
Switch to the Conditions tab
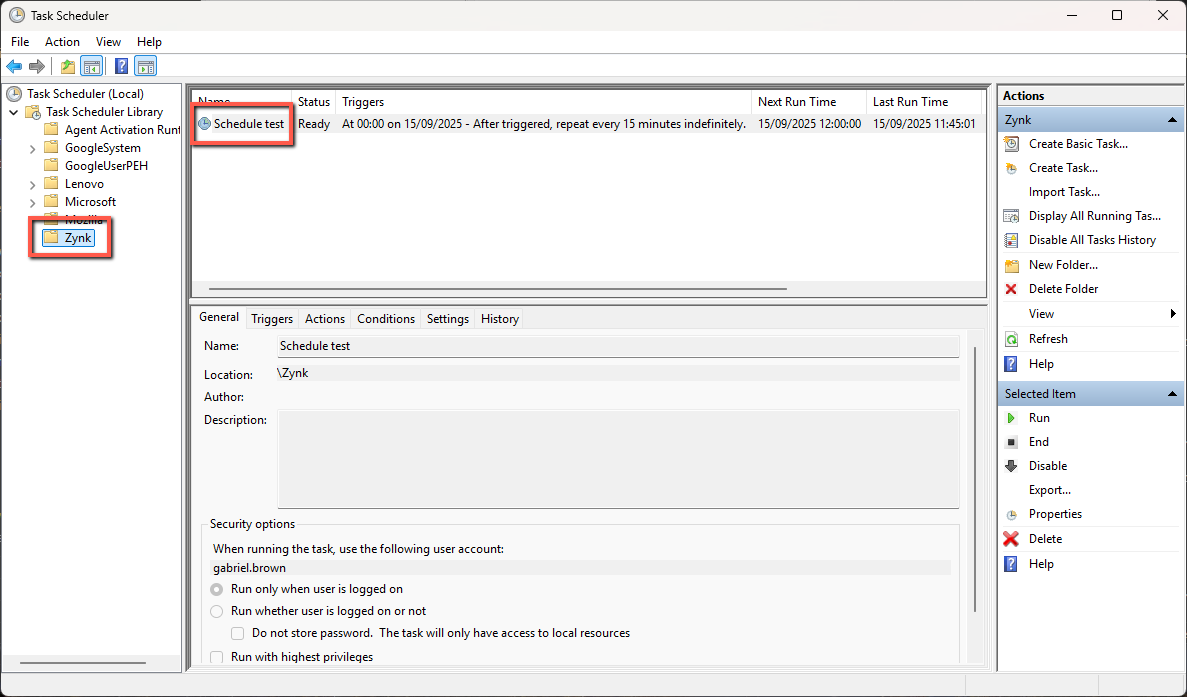coord(386,319)
